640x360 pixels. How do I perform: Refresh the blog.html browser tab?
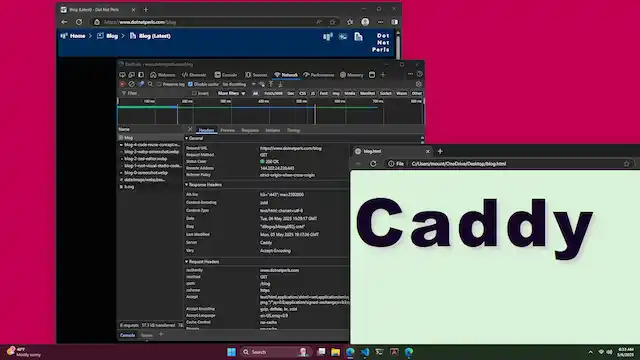[373, 163]
